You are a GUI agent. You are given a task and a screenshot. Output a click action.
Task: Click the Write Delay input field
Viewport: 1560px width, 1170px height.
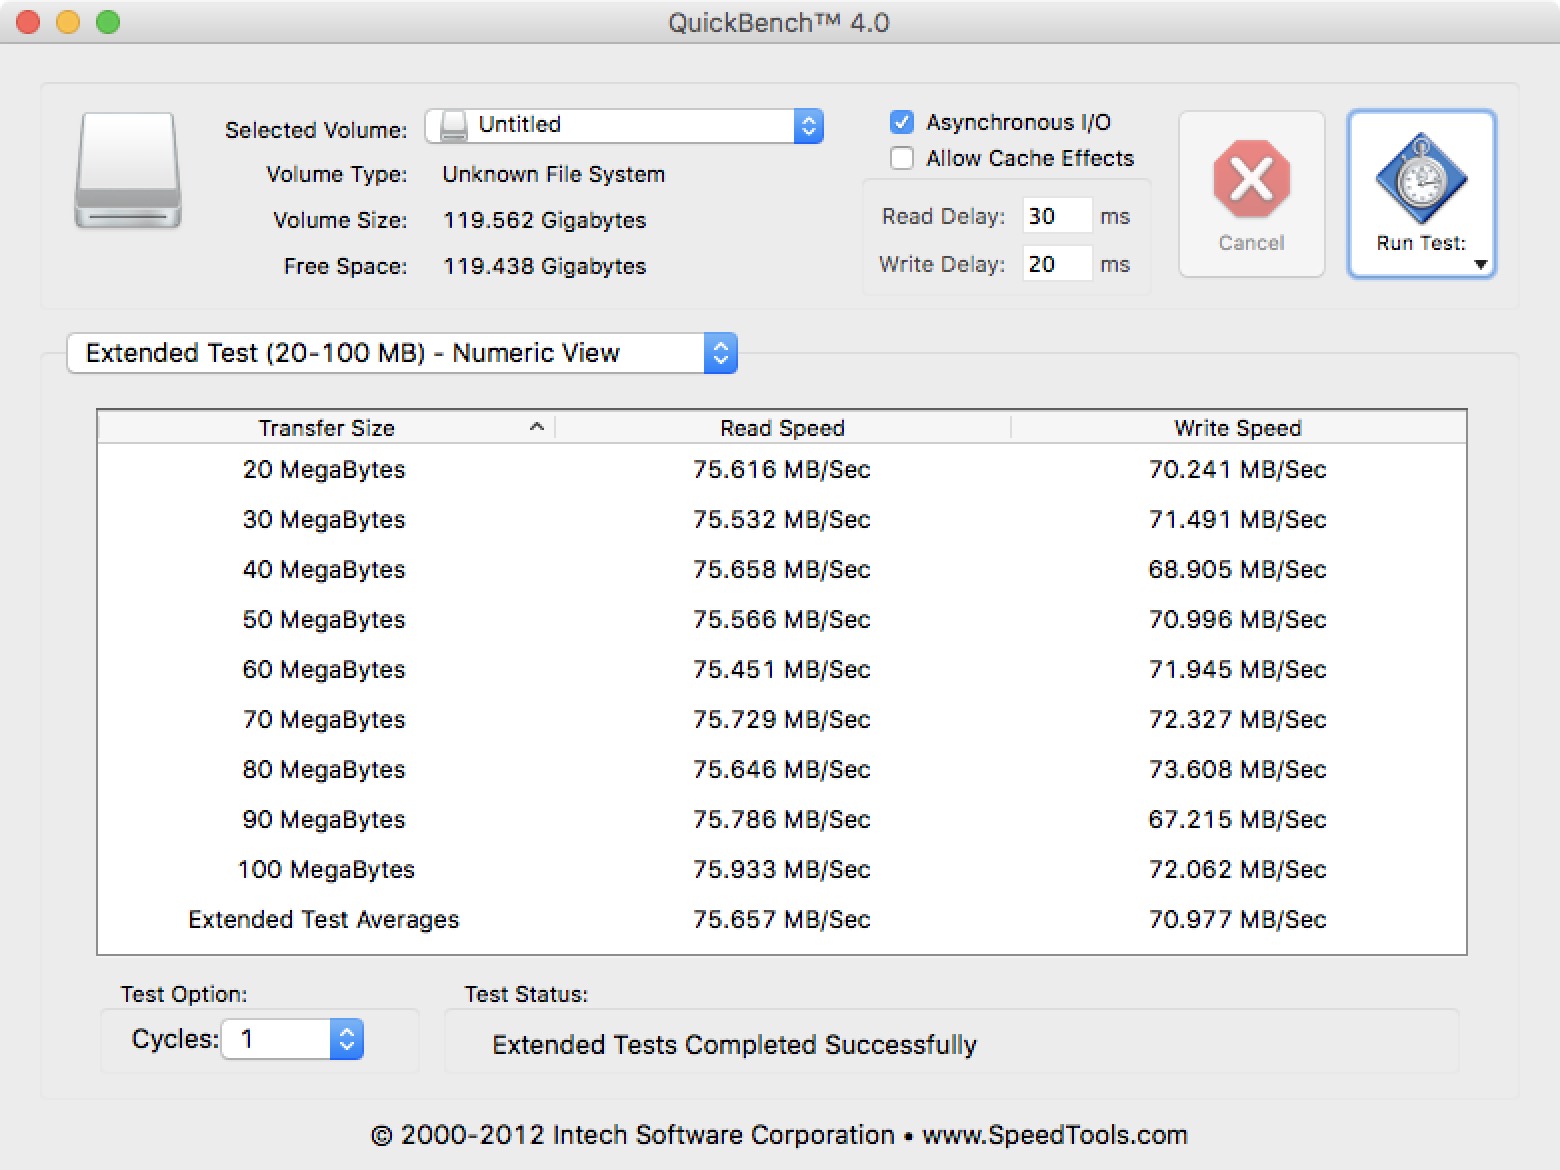[1056, 264]
